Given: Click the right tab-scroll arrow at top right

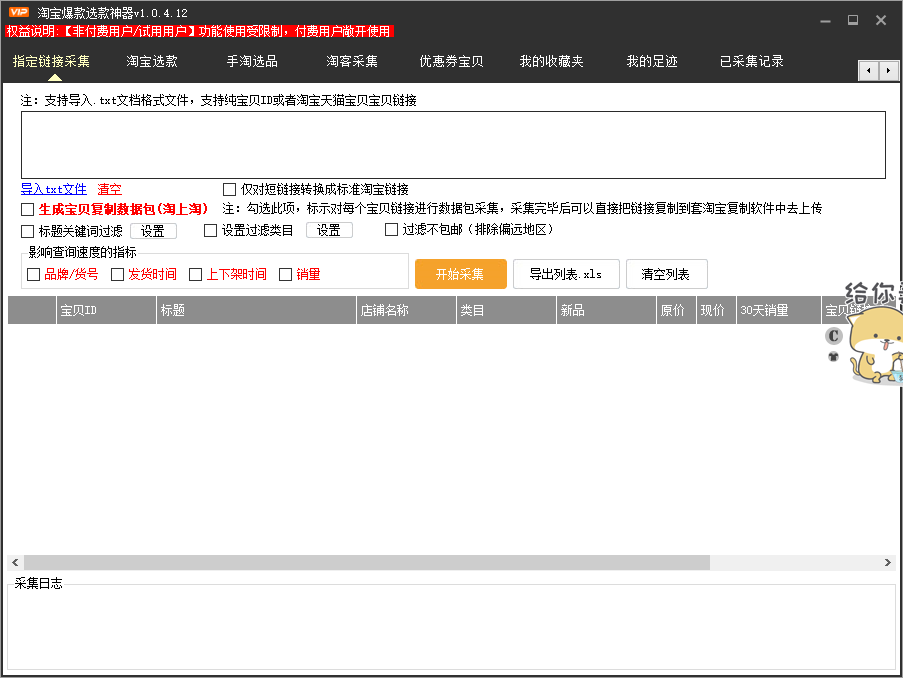Looking at the screenshot, I should pyautogui.click(x=886, y=71).
